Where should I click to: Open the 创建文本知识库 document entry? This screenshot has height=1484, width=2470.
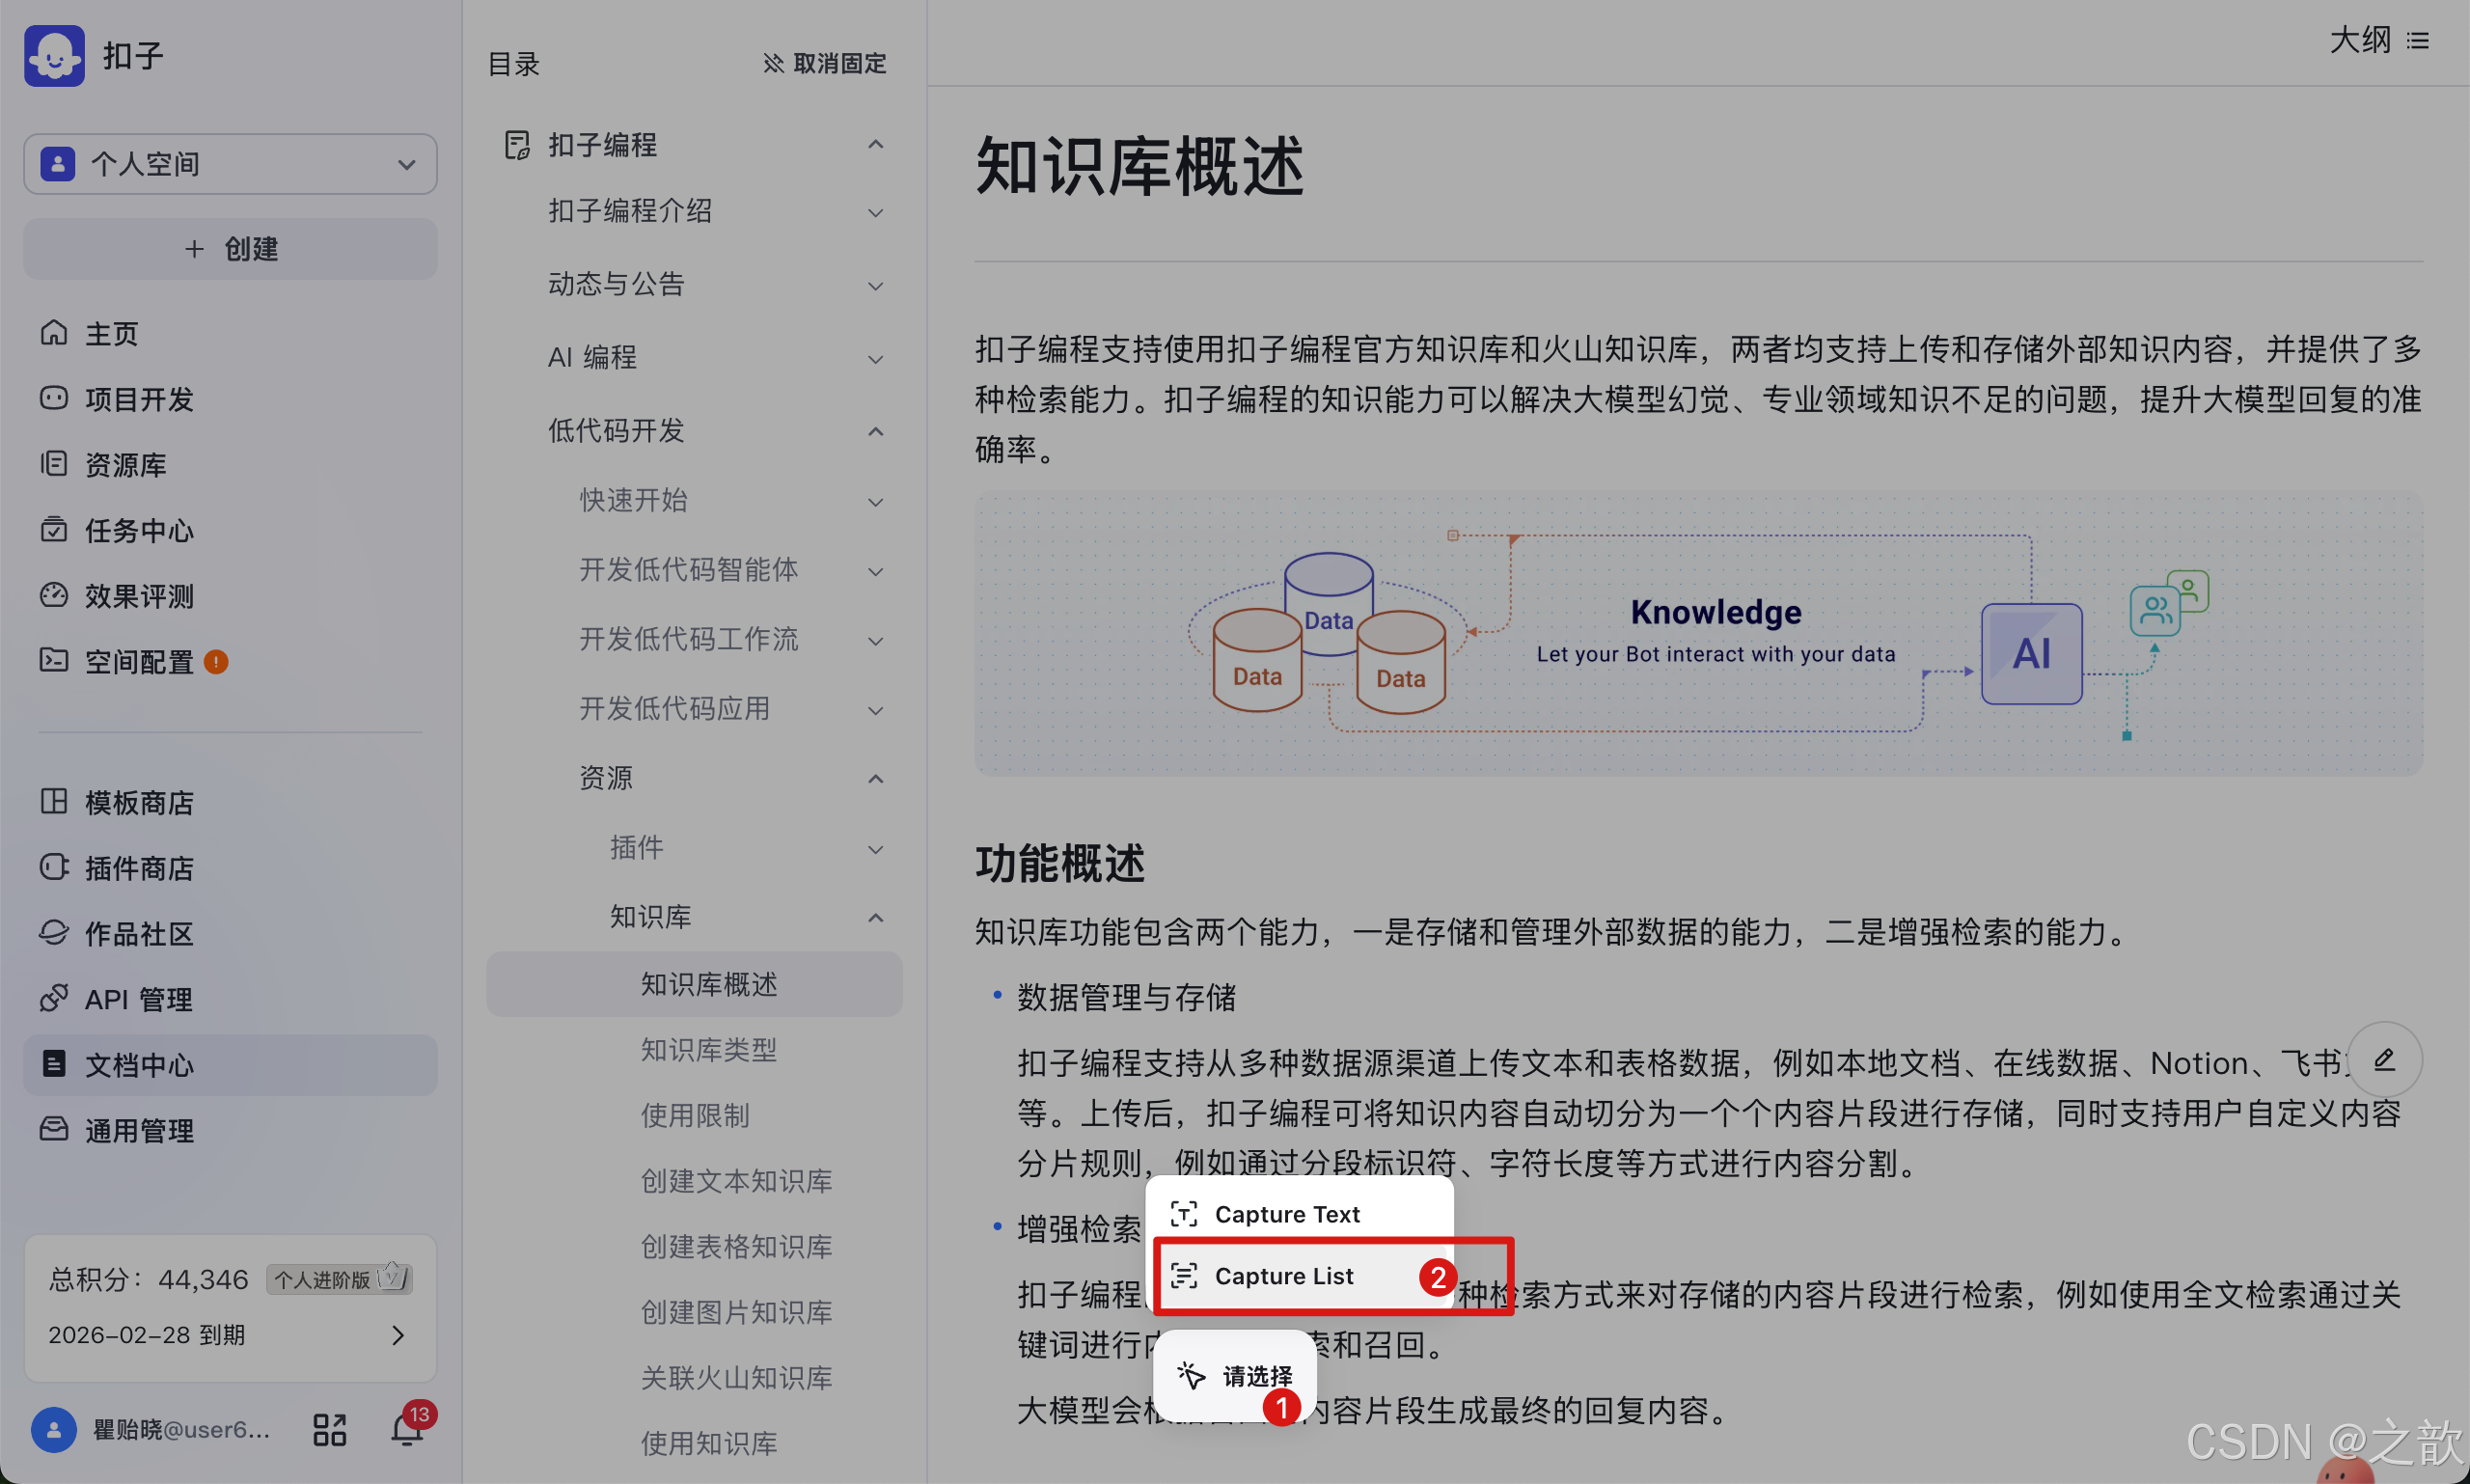[x=735, y=1181]
